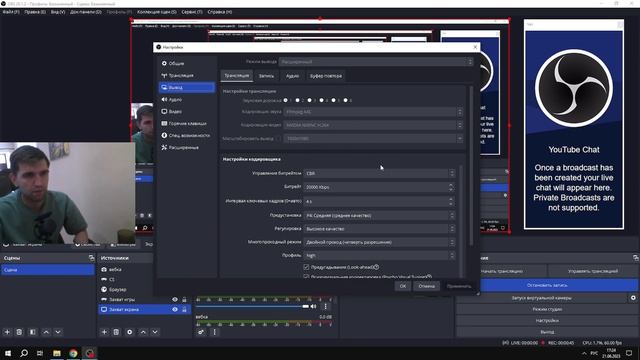This screenshot has height=360, width=640.
Task: Delete selected source using Sources trash icon
Action: click(116, 332)
